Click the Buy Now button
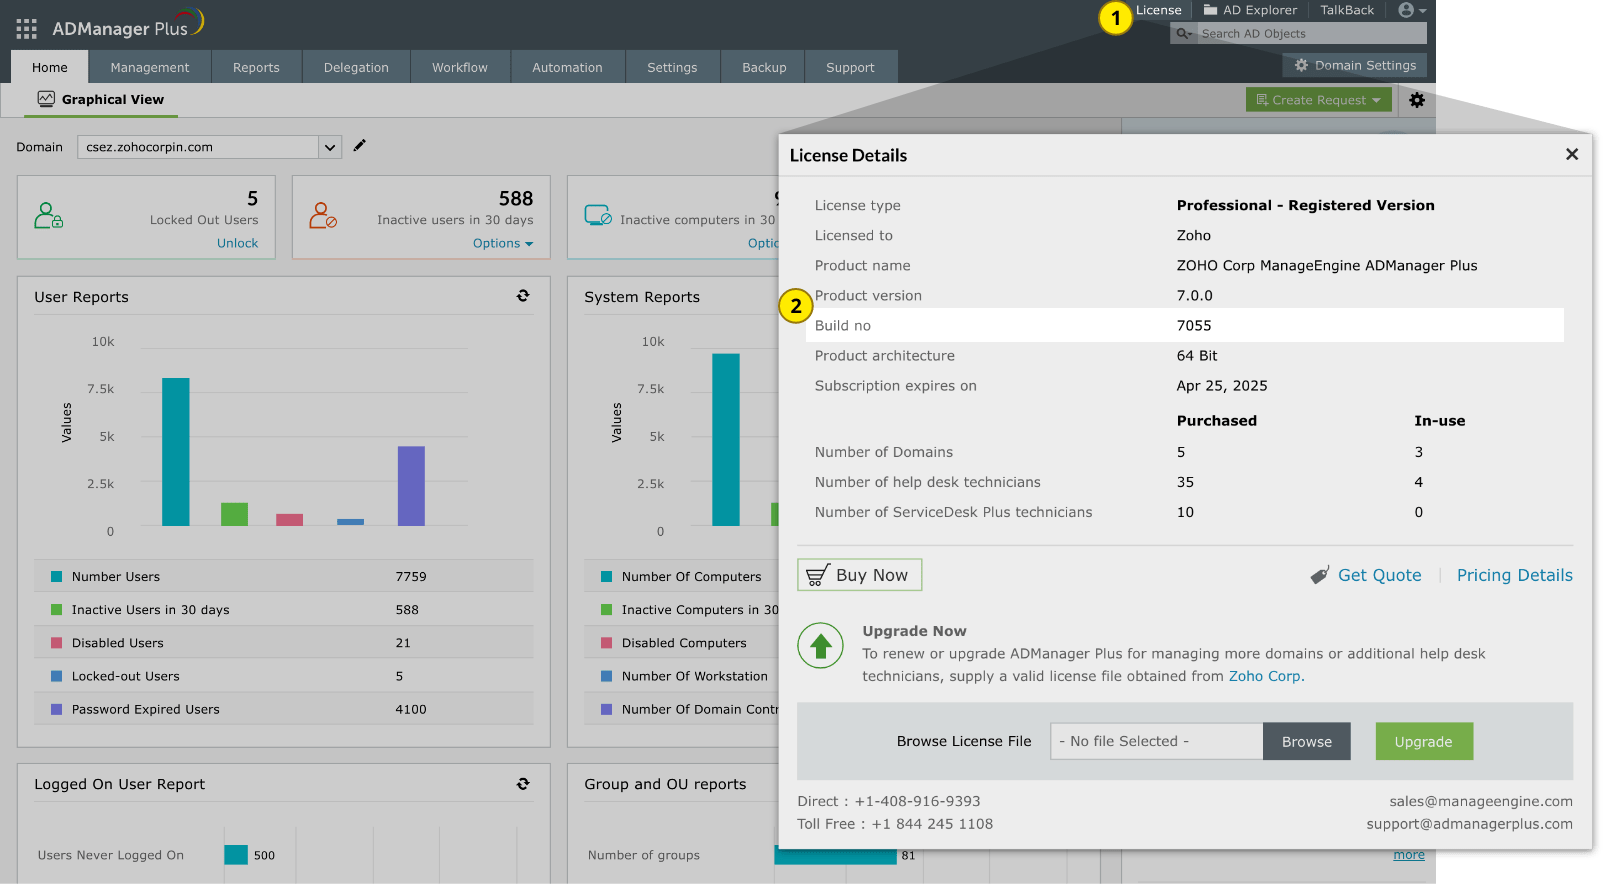The image size is (1606, 884). [x=859, y=575]
